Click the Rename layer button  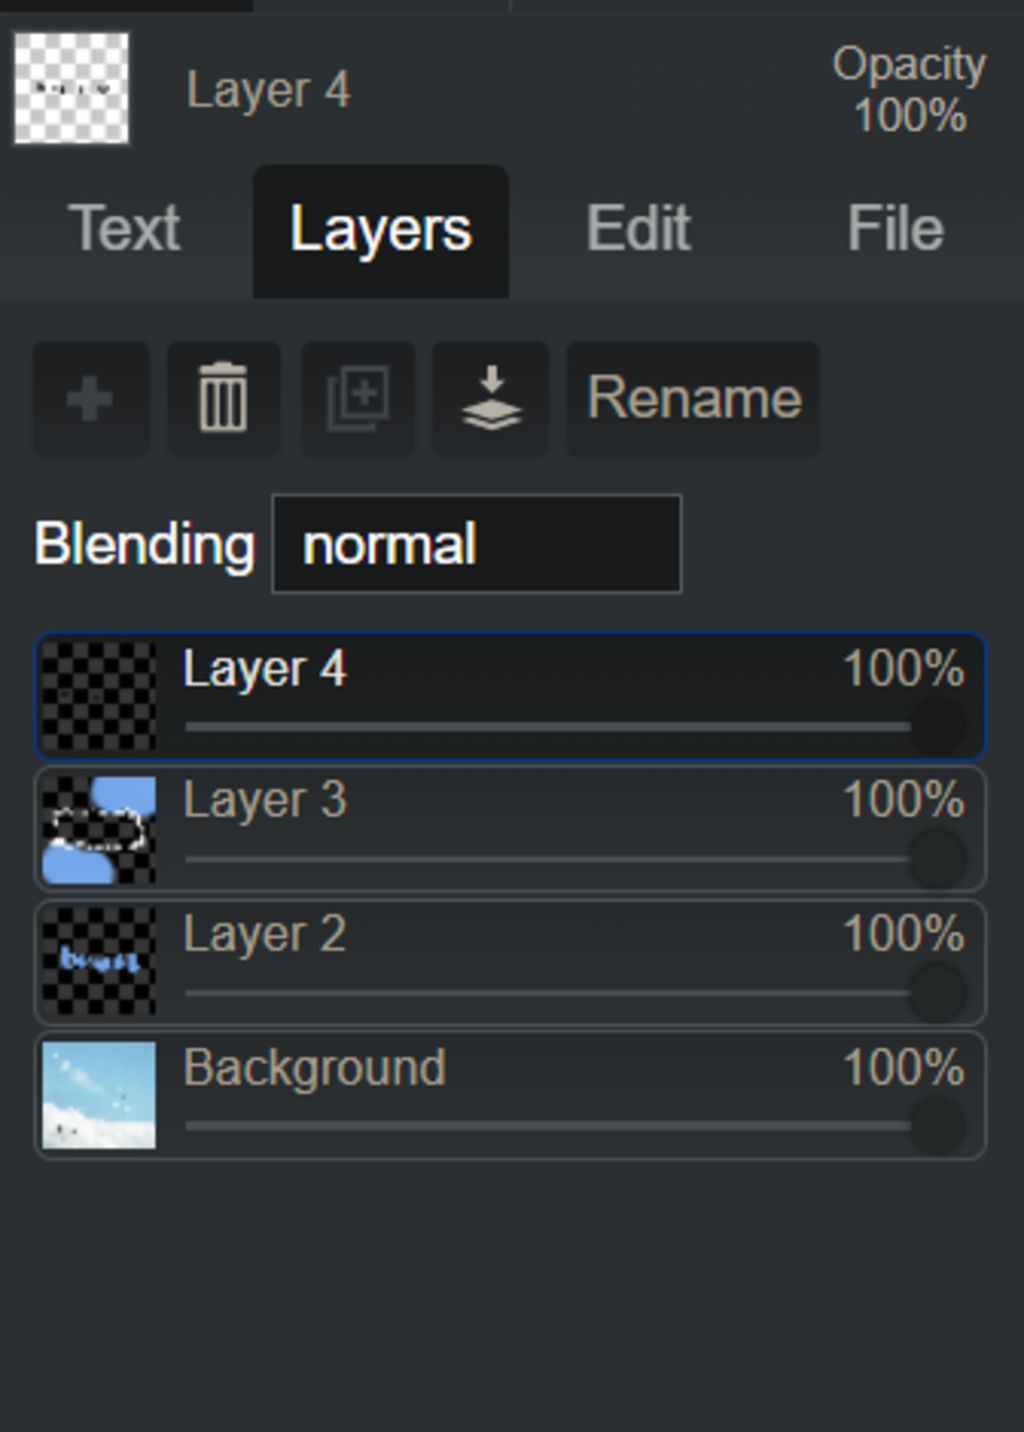coord(693,399)
